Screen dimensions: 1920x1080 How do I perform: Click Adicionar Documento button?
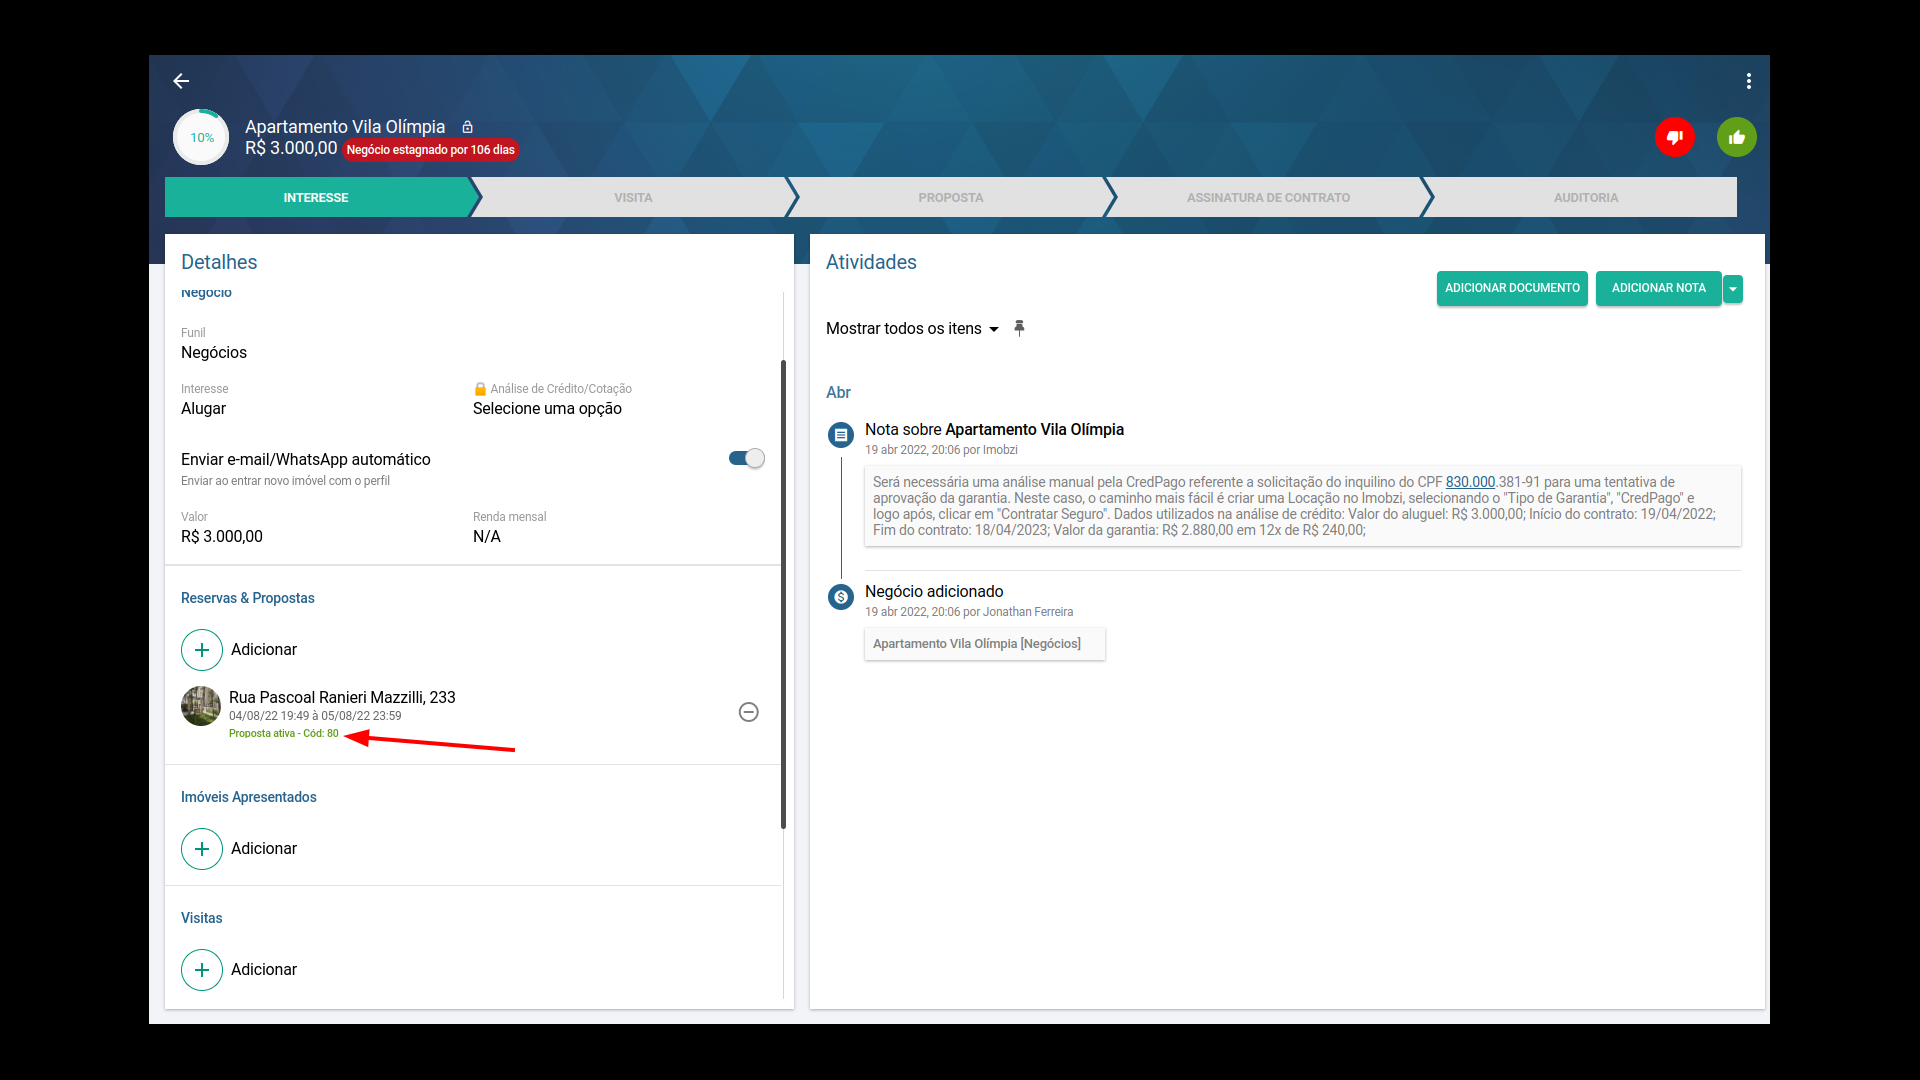coord(1512,288)
